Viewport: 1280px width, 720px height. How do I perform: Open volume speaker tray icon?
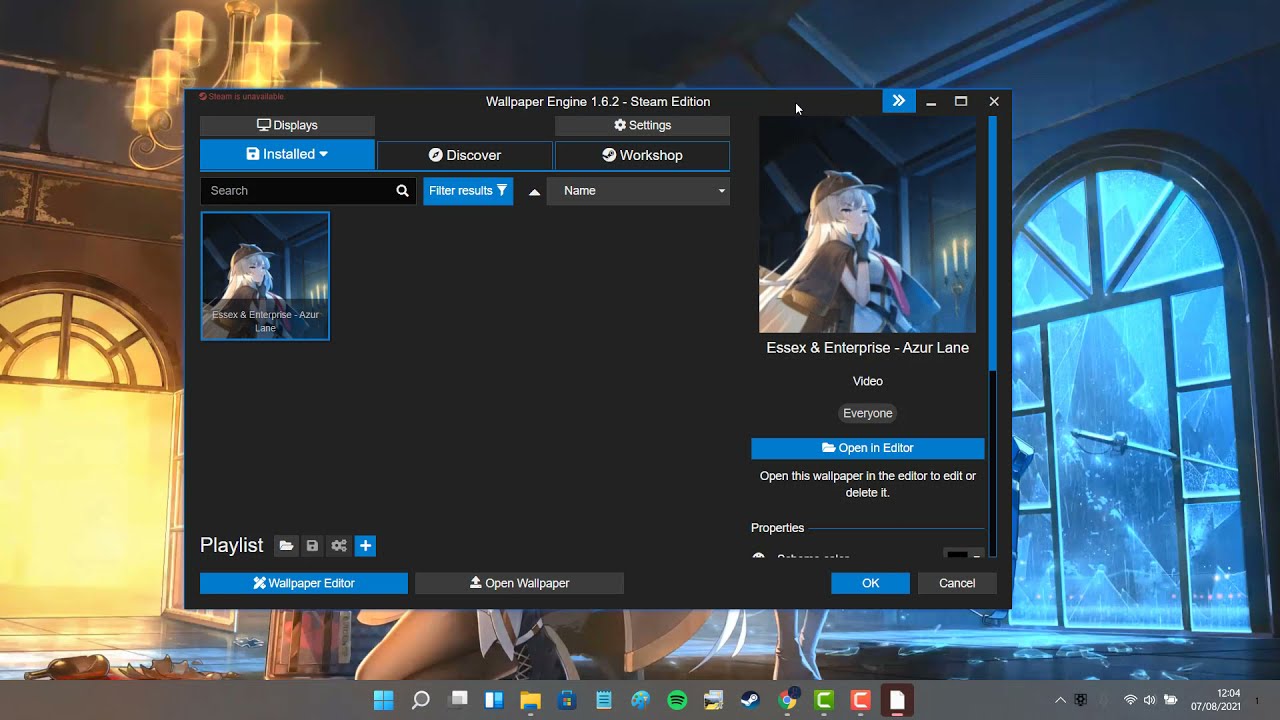1149,700
